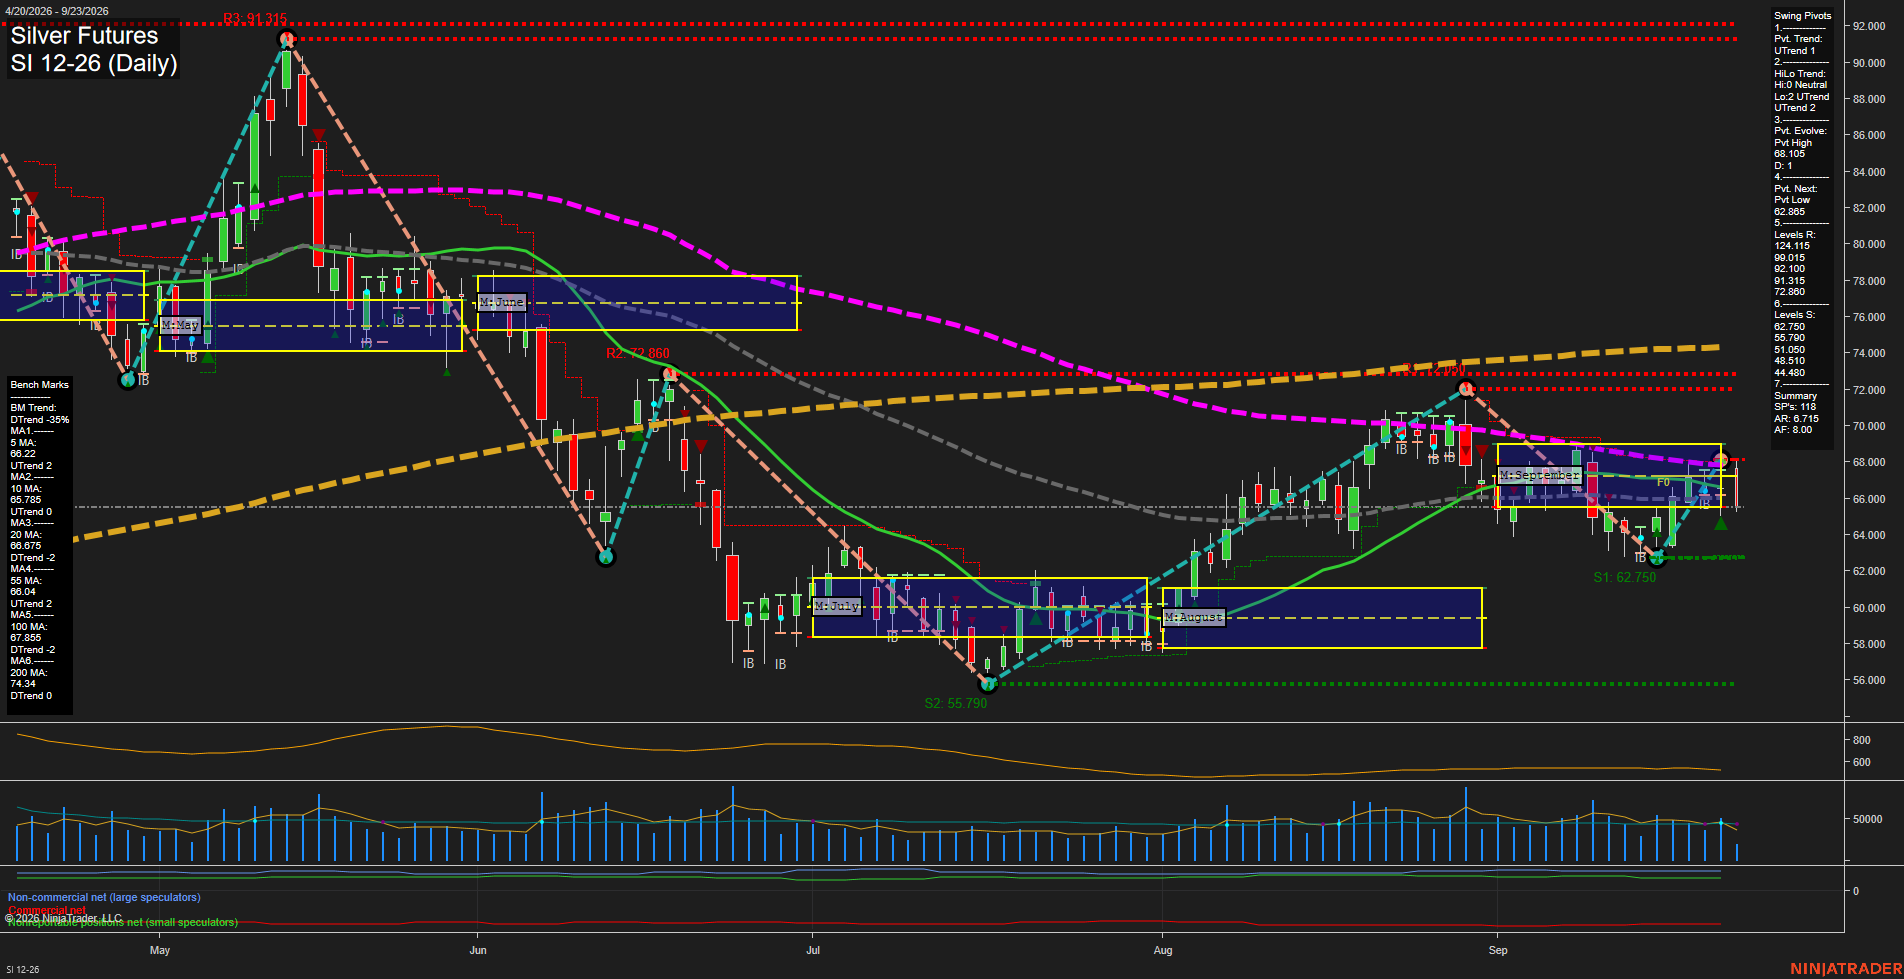The width and height of the screenshot is (1904, 979).
Task: Click the late-August swing high pivot circle
Action: (x=1465, y=388)
